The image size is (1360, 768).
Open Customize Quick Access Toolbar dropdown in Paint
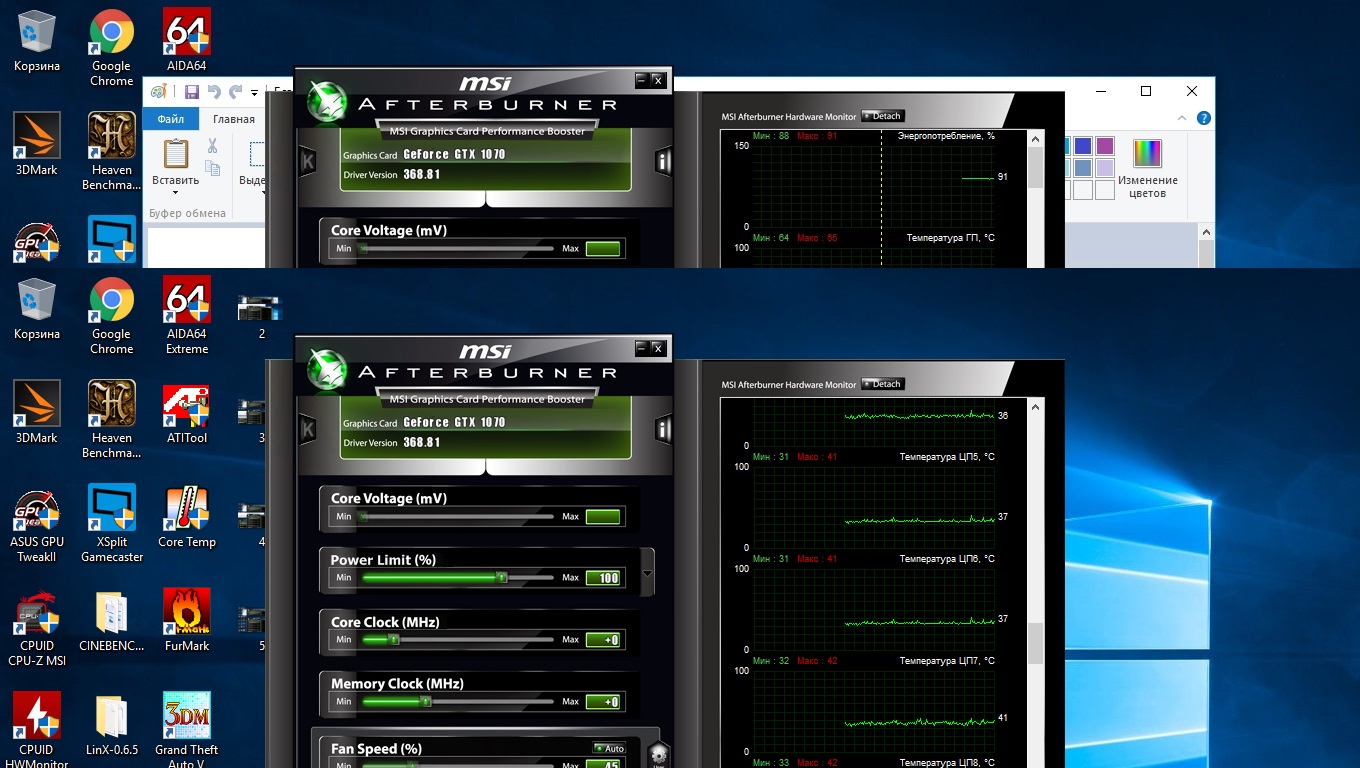[x=254, y=93]
